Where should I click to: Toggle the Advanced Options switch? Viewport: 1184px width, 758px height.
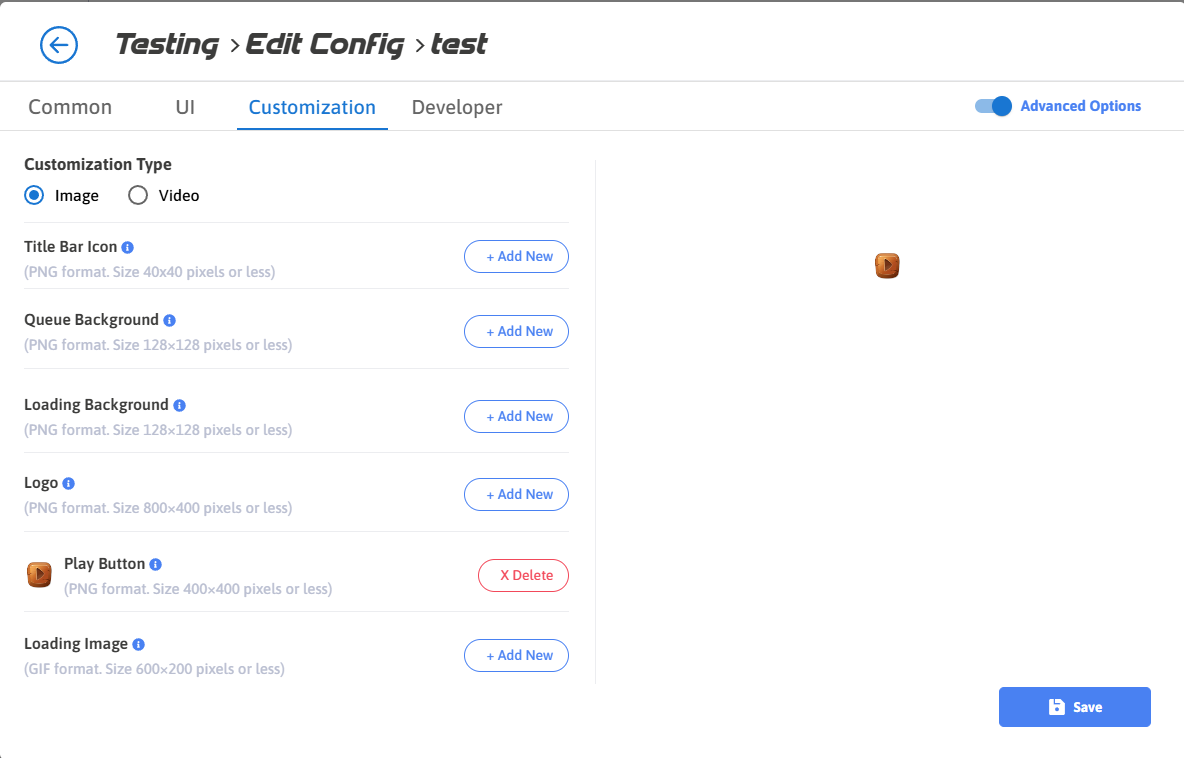point(994,106)
